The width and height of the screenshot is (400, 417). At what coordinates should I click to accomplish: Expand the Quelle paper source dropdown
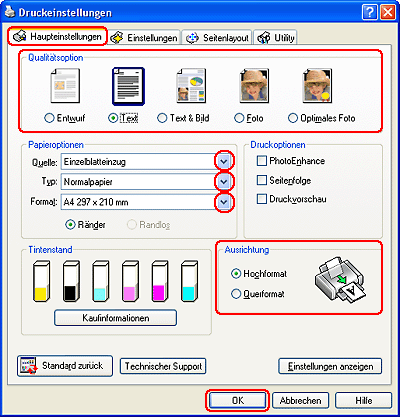(x=224, y=162)
